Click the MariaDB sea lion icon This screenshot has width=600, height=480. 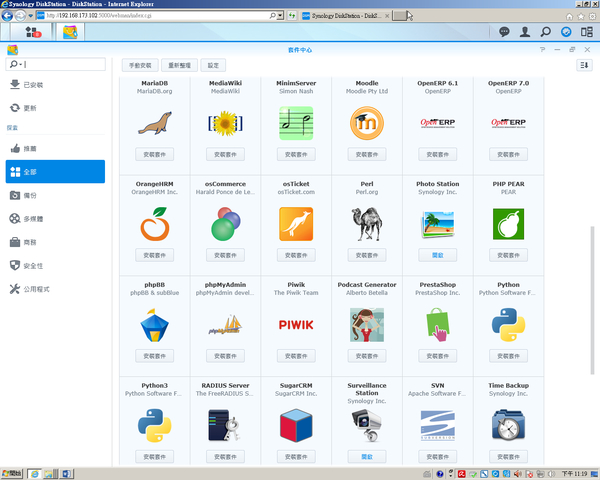(154, 123)
